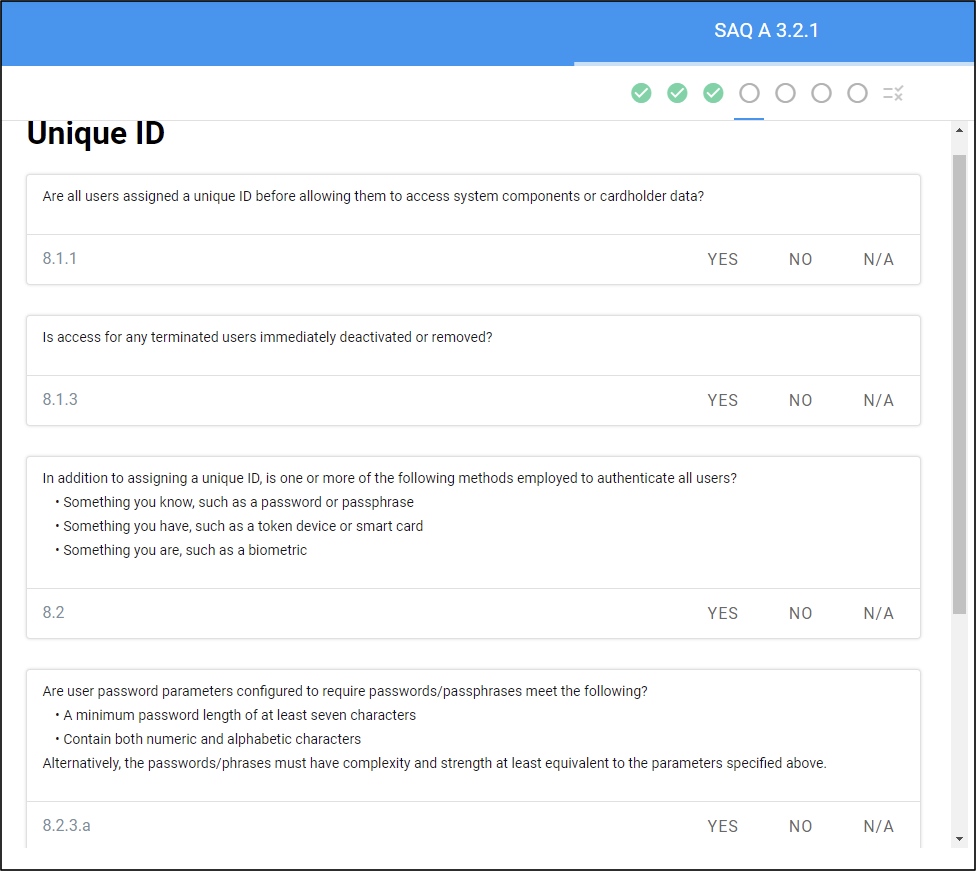976x871 pixels.
Task: Click the final checklist review icon
Action: click(893, 93)
